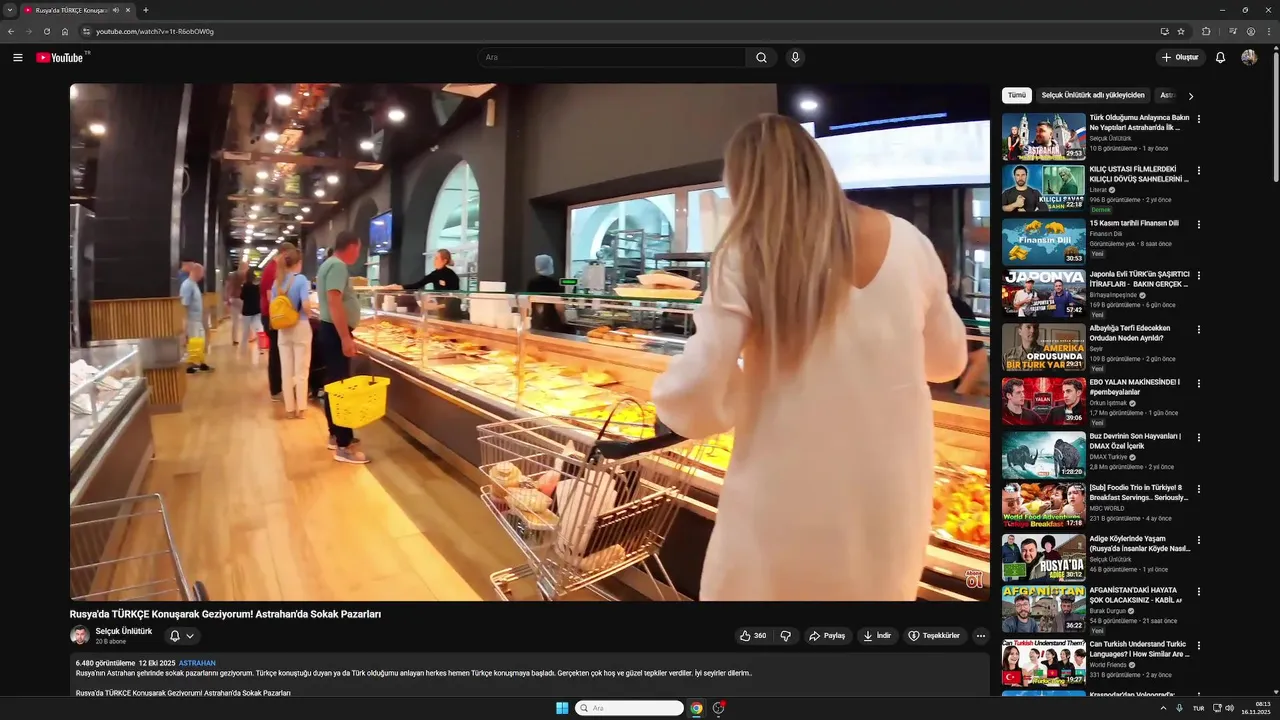Viewport: 1280px width, 720px height.
Task: Open options for EBO YALAN MAKİNESİNDE video
Action: [x=1199, y=383]
